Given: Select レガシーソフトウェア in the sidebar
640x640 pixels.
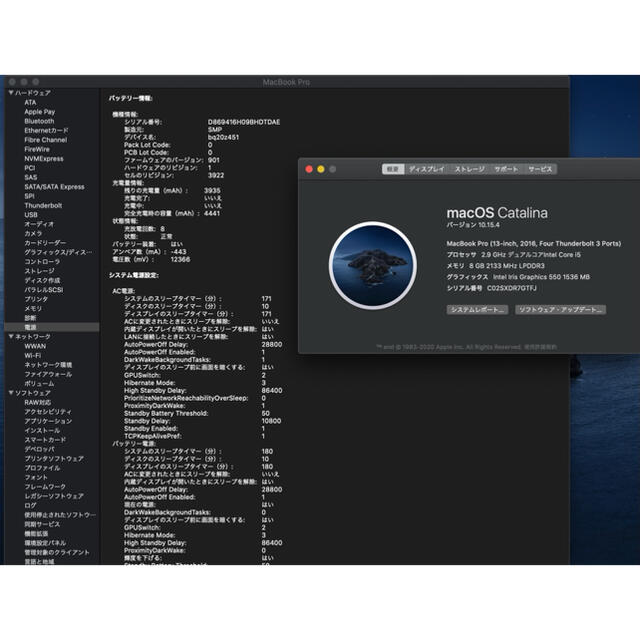Looking at the screenshot, I should (54, 496).
